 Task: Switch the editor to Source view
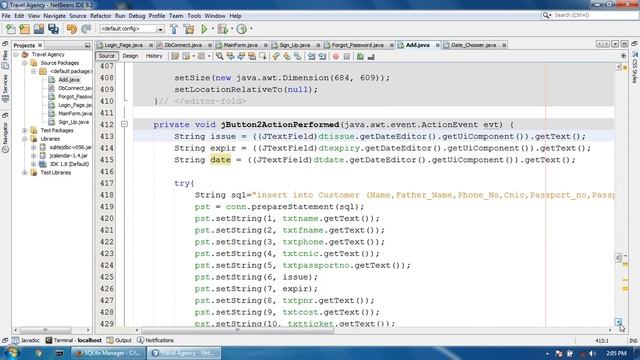tap(107, 56)
